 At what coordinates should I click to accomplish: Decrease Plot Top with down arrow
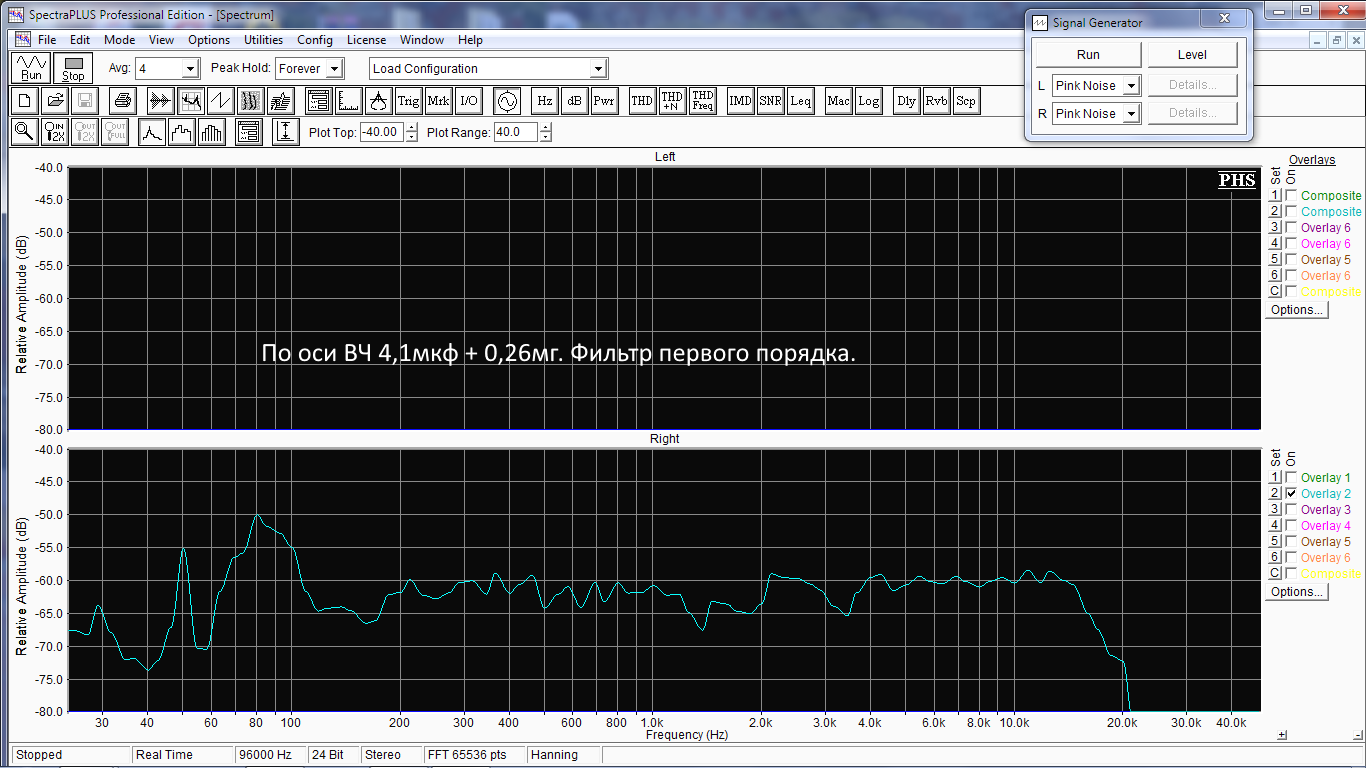click(x=411, y=137)
